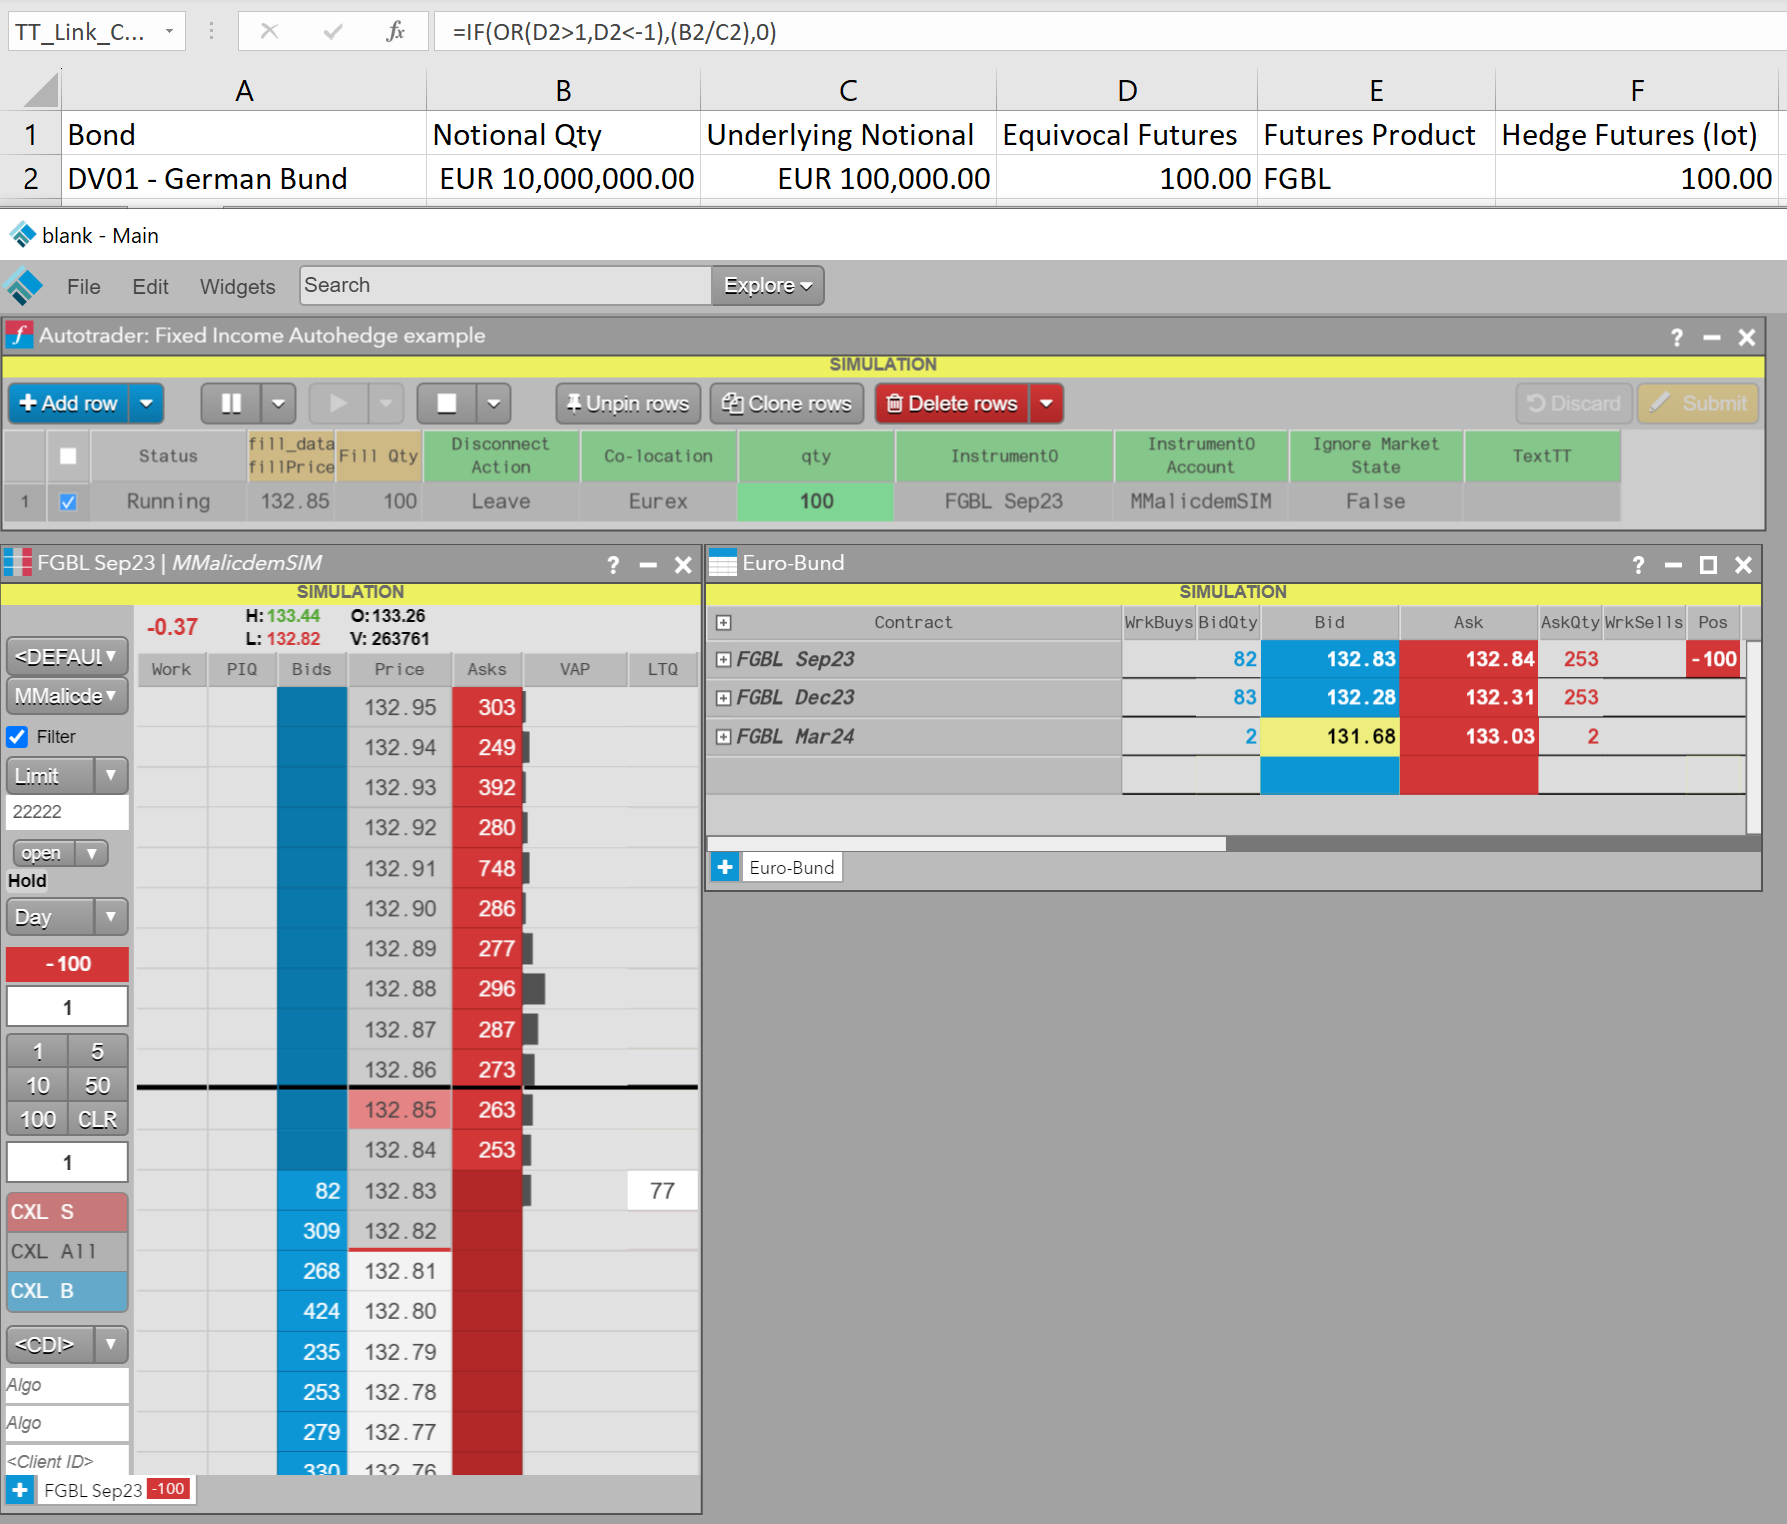Add new tab beside FGBL Sep23
The height and width of the screenshot is (1524, 1787).
point(19,1490)
